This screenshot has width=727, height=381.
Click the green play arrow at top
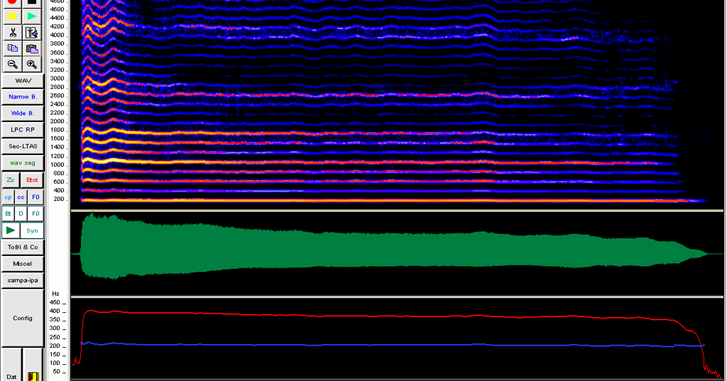[32, 17]
